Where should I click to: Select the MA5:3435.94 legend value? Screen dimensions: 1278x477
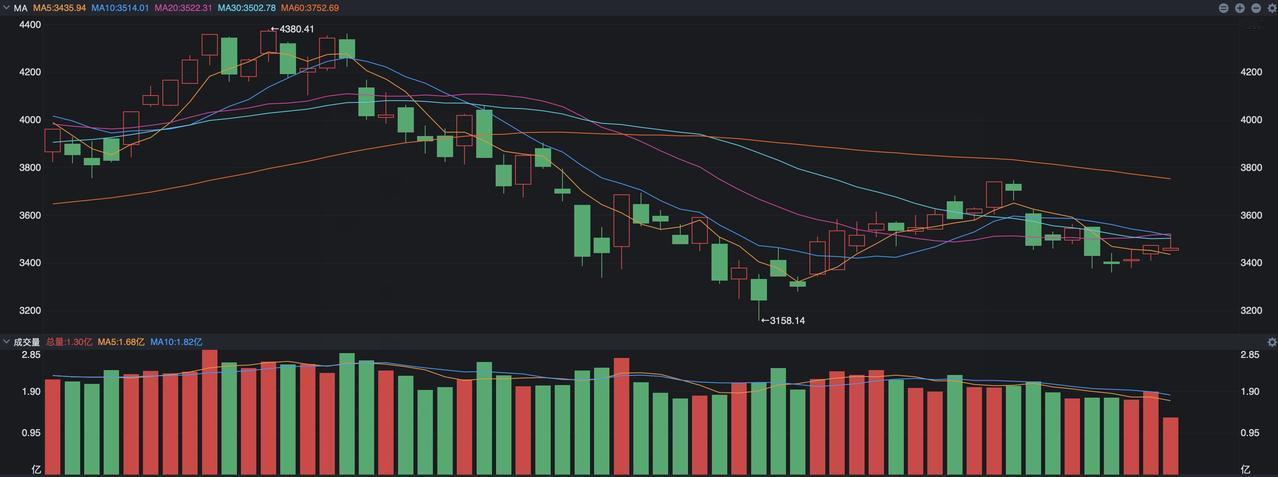[x=59, y=8]
